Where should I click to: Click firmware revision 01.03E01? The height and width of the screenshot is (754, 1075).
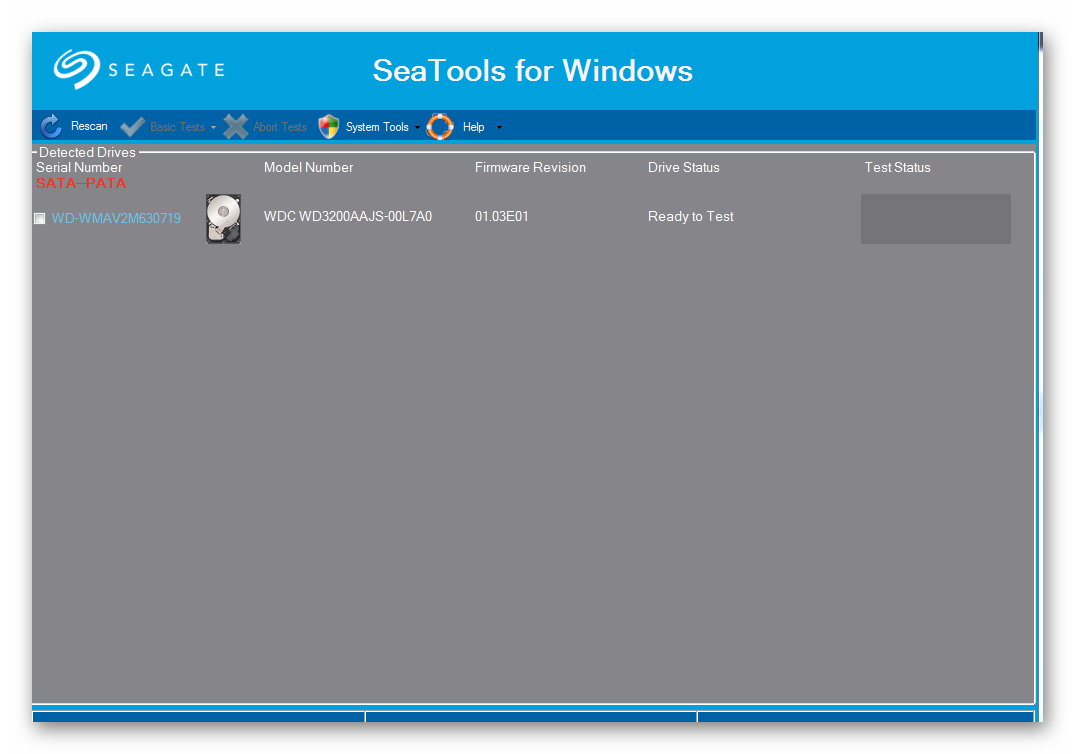[501, 217]
